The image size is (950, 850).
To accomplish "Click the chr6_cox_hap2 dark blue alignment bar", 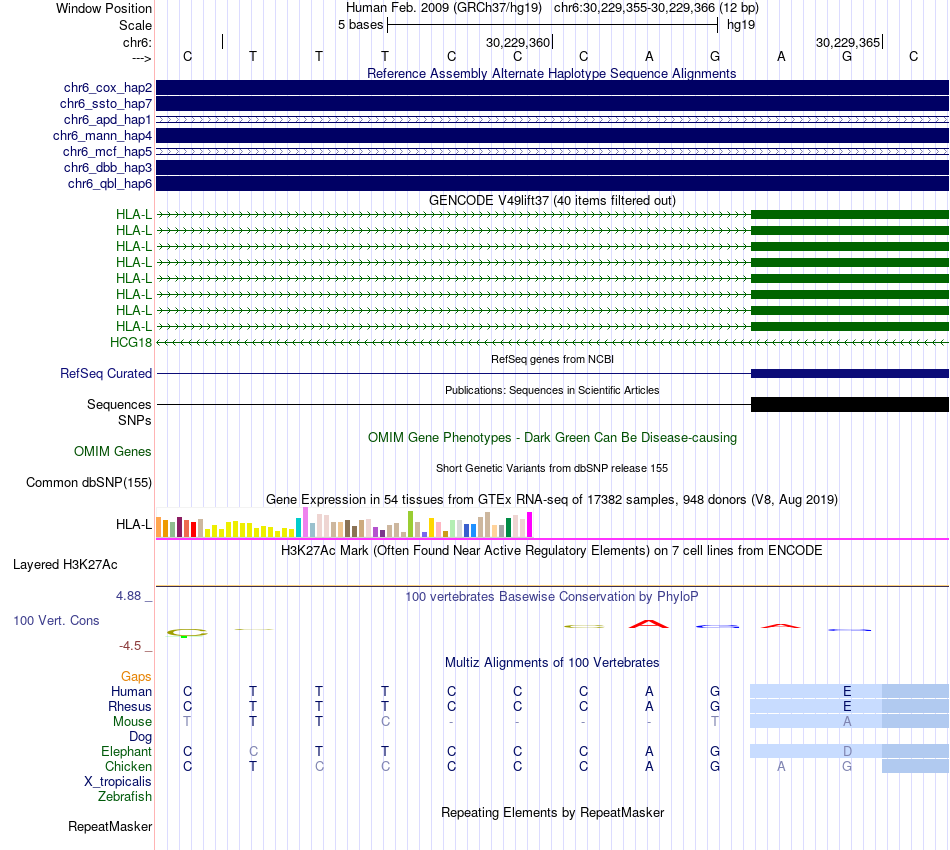I will [x=553, y=88].
